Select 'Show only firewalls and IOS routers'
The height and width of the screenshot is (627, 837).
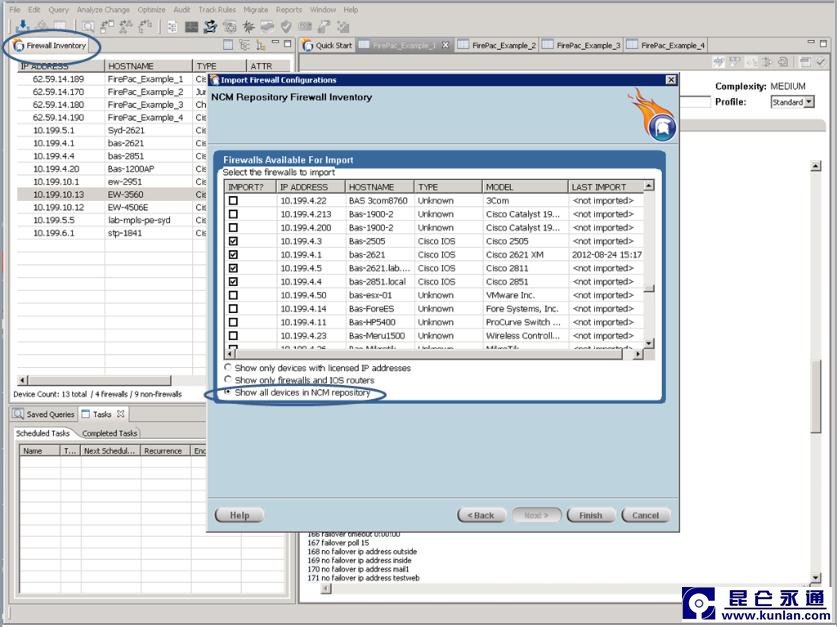coord(228,380)
